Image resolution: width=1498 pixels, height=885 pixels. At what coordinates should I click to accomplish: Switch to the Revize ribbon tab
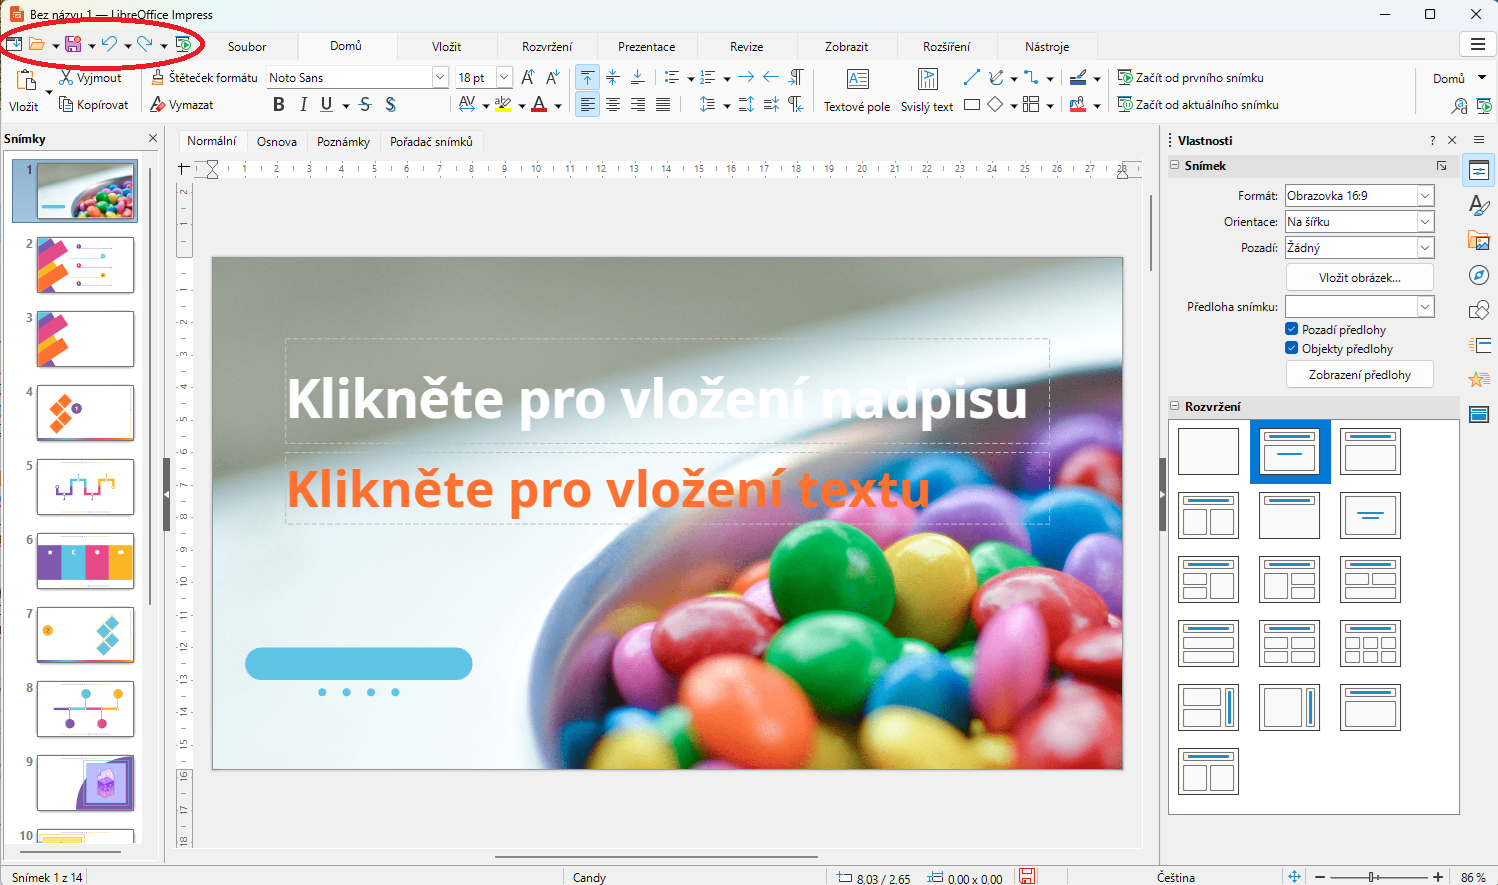[746, 46]
